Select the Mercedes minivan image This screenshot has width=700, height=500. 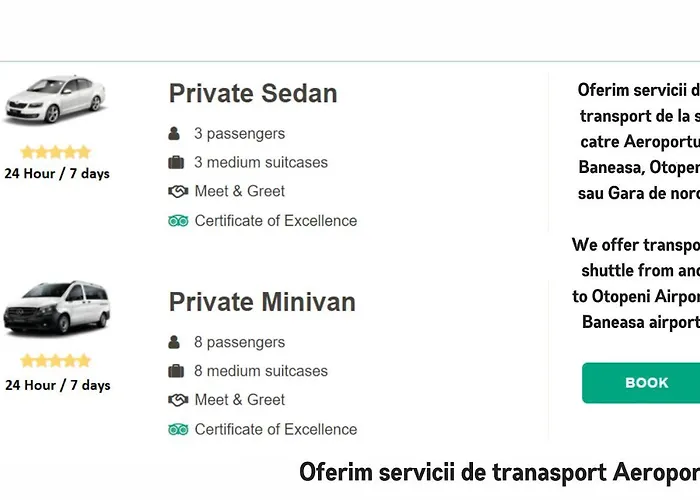point(57,308)
